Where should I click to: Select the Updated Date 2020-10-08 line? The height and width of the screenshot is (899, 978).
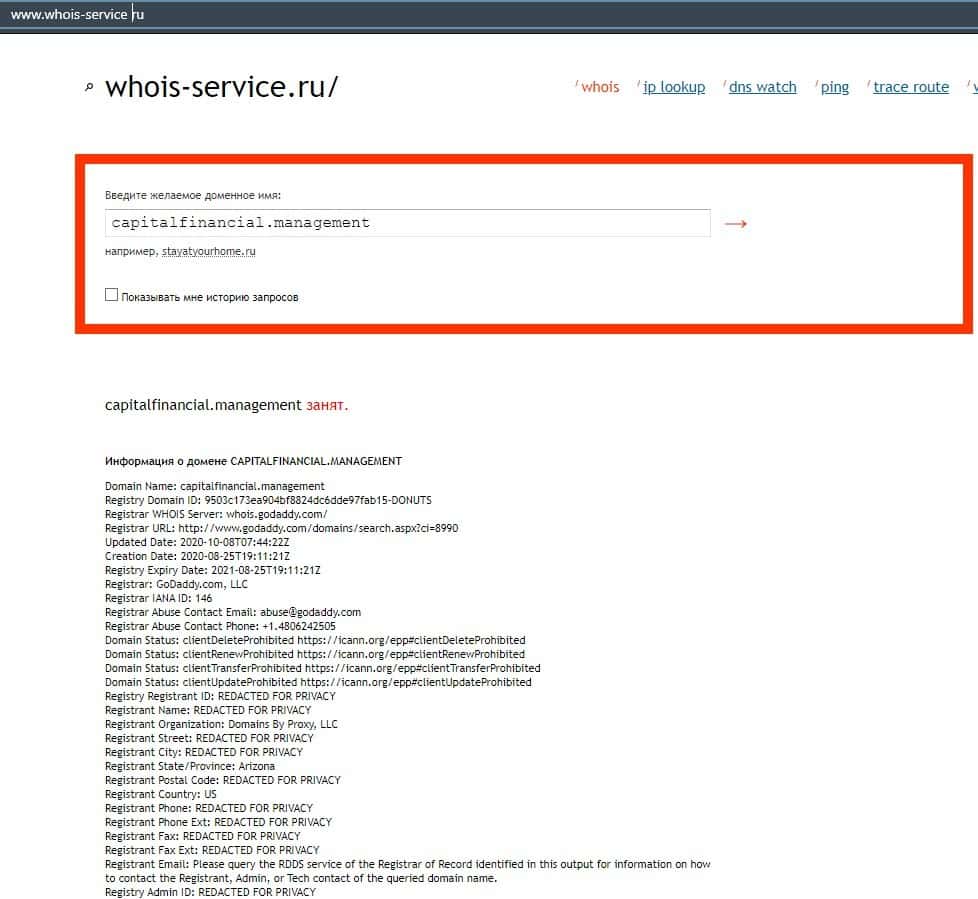(197, 542)
